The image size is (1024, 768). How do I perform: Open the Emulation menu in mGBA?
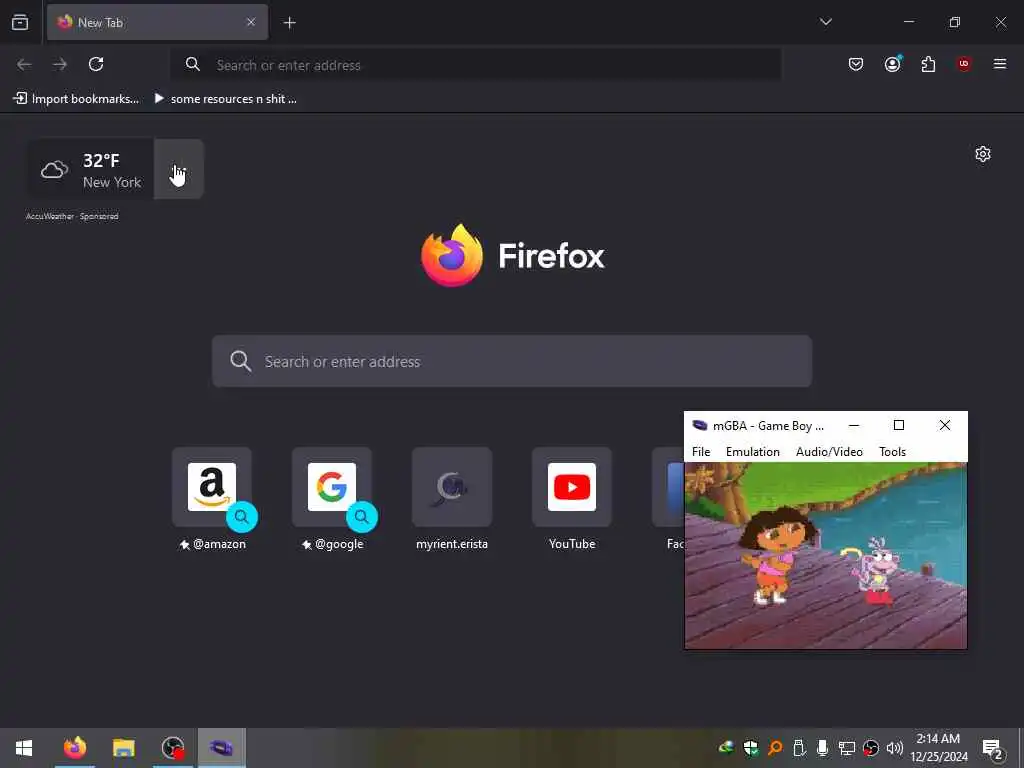pos(752,452)
